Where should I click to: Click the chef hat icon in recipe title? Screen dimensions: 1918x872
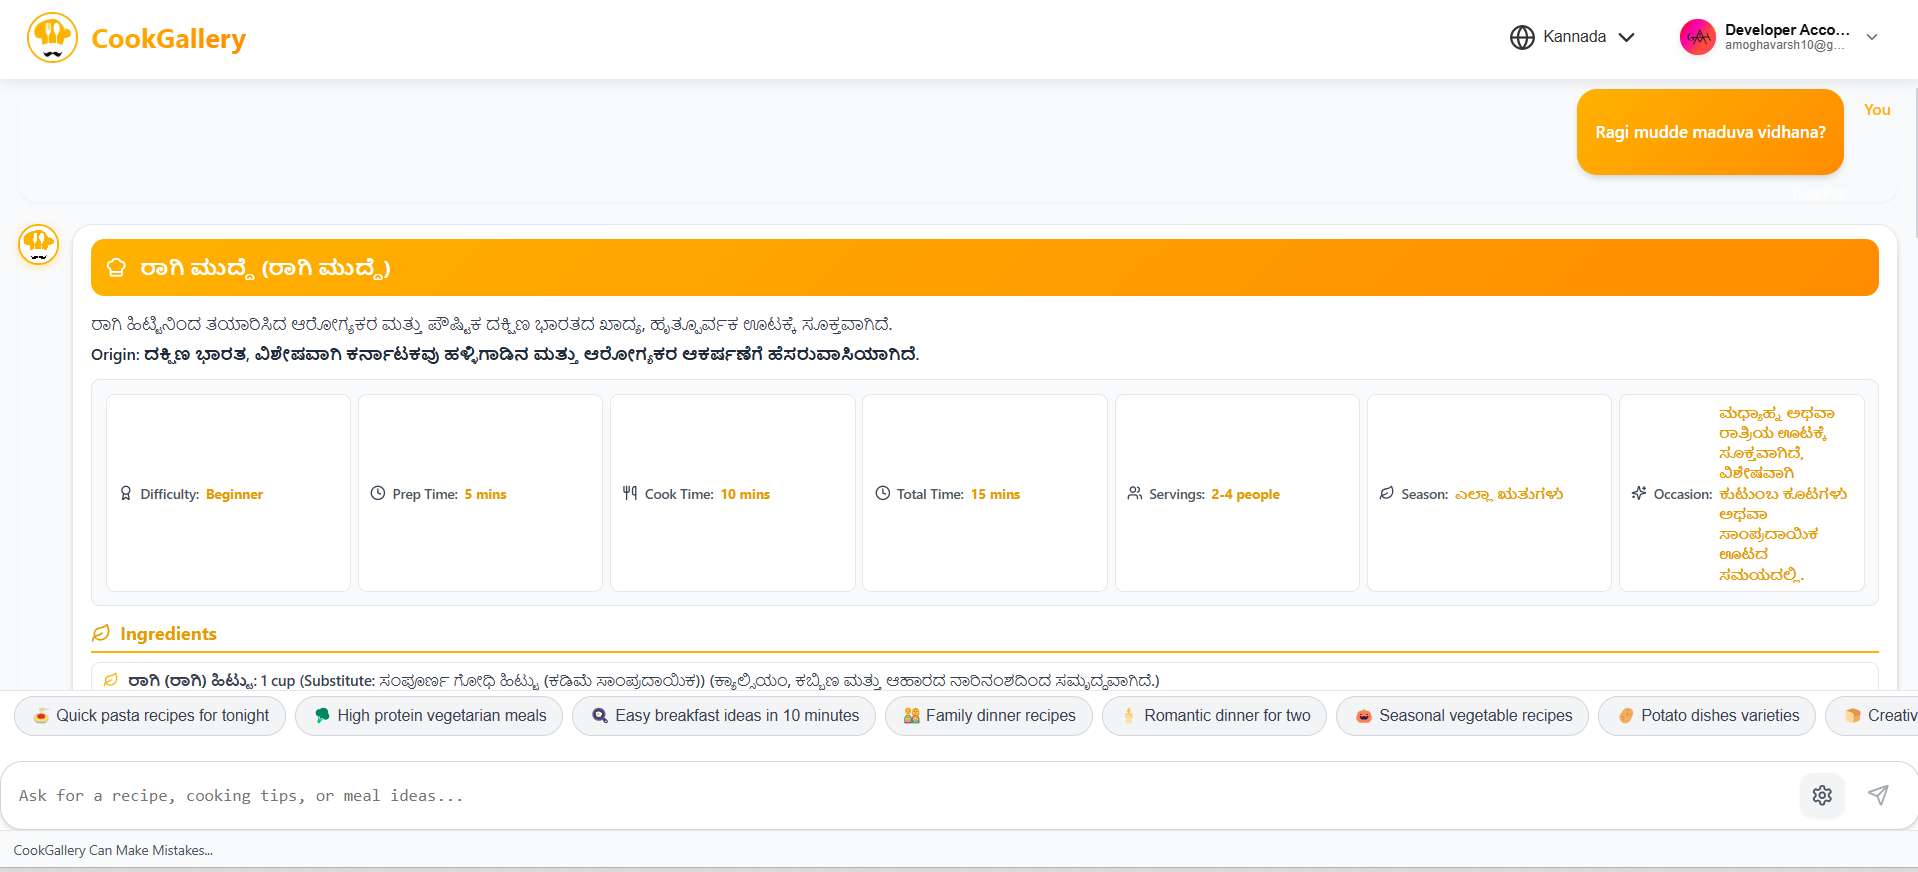(x=117, y=268)
